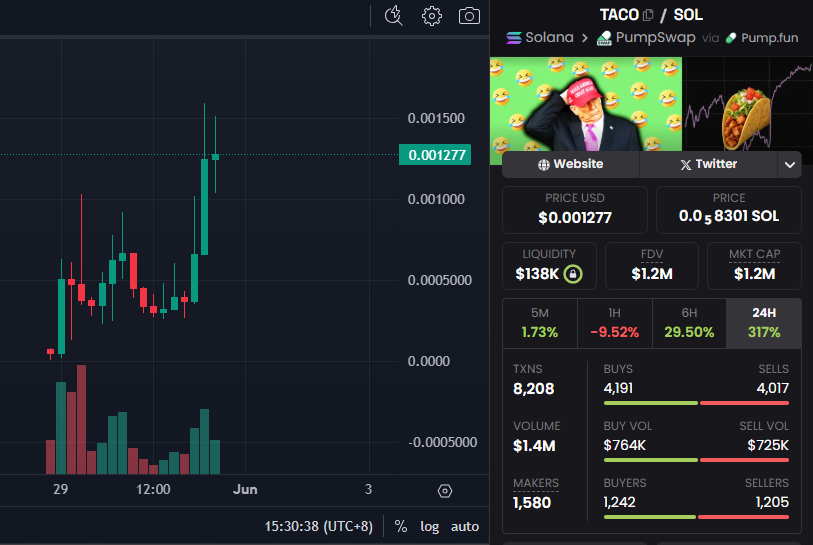
Task: Click the X logo on Twitter button
Action: point(685,164)
